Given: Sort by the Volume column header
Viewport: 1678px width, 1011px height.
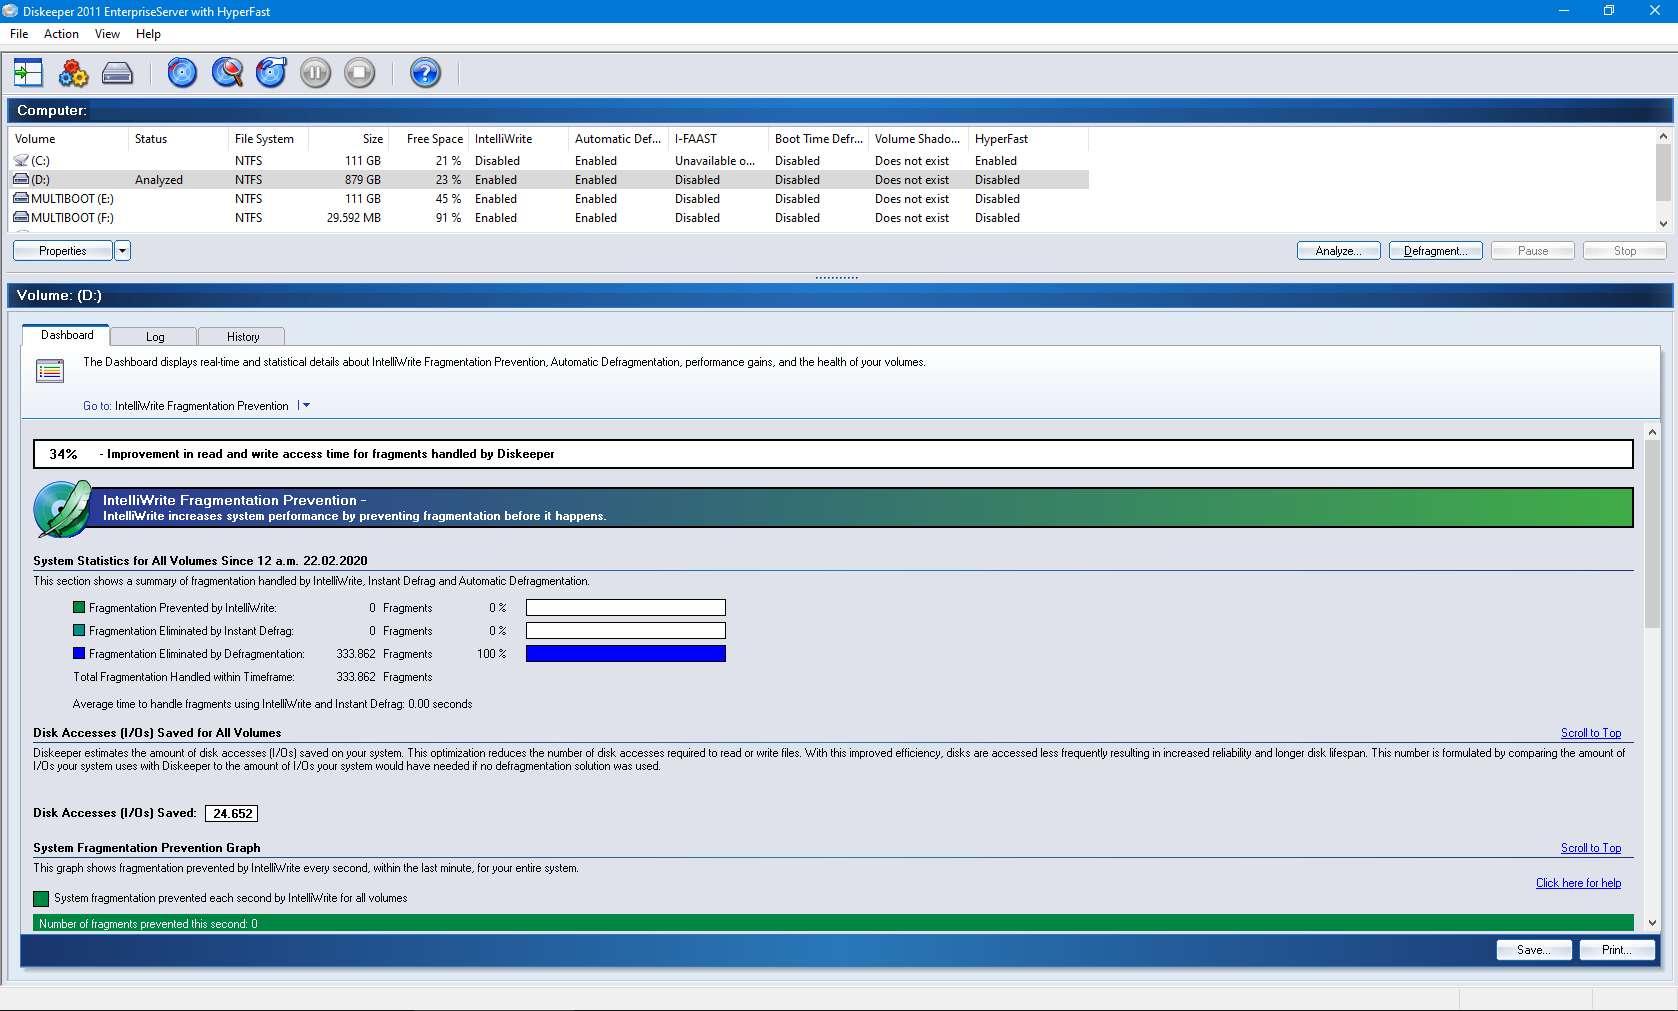Looking at the screenshot, I should coord(69,139).
